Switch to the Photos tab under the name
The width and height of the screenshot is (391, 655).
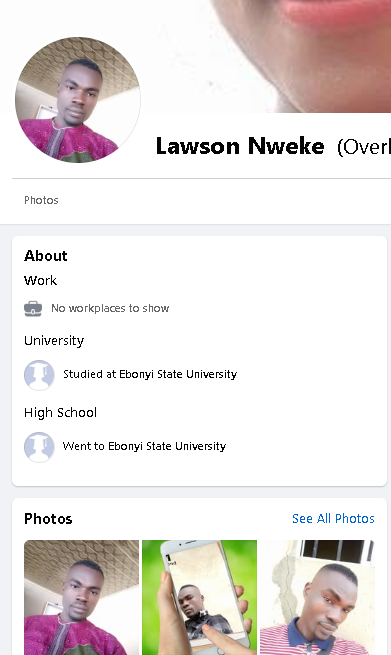pyautogui.click(x=41, y=200)
